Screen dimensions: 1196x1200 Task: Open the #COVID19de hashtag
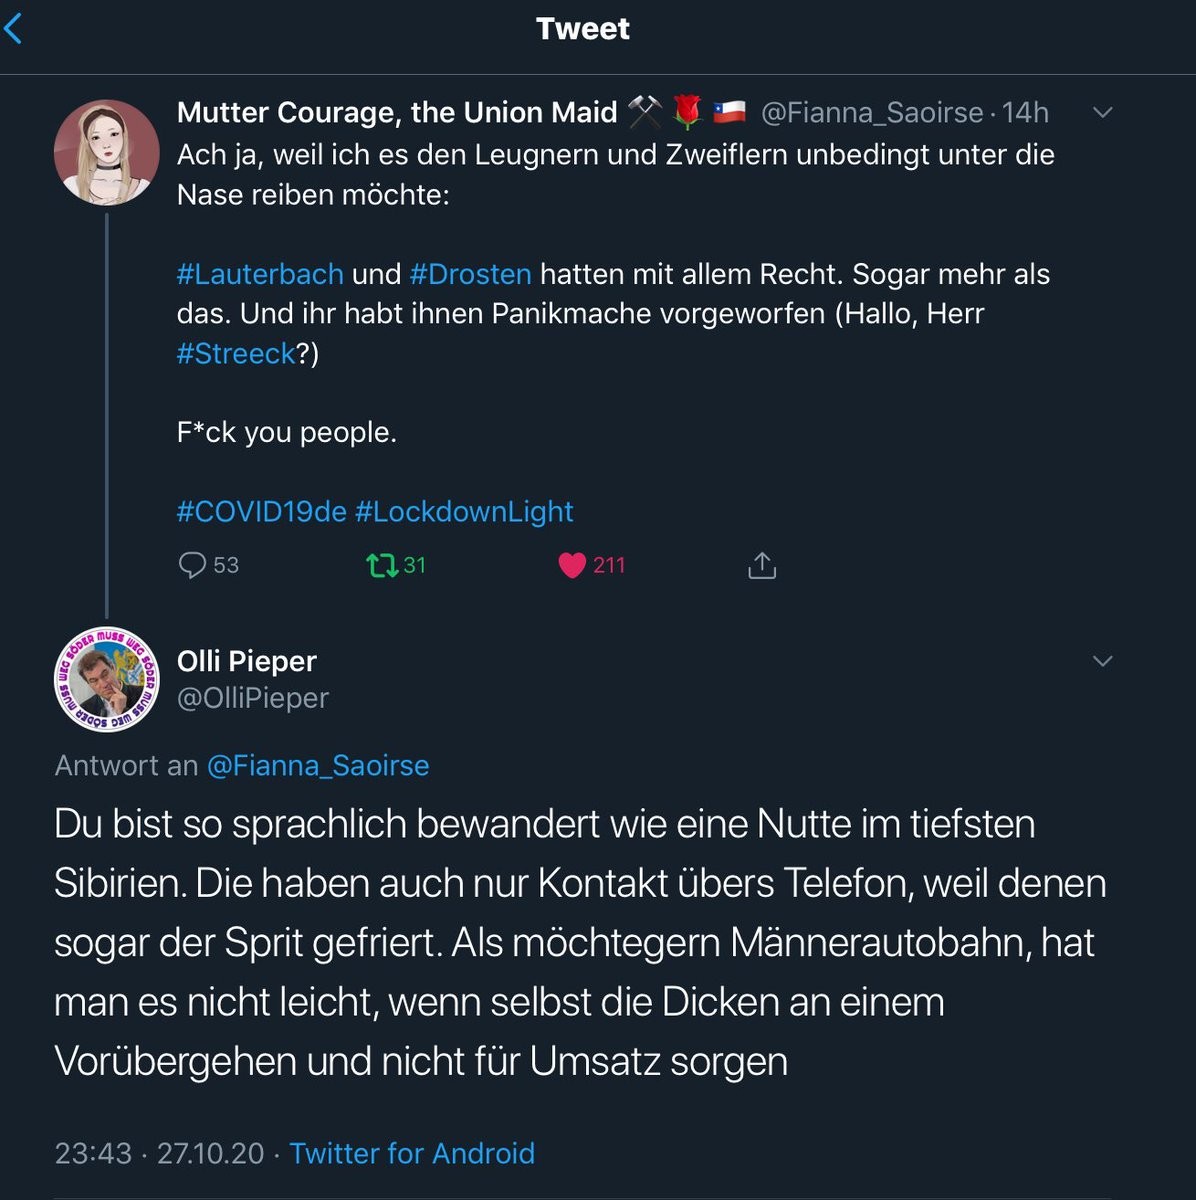(x=261, y=512)
